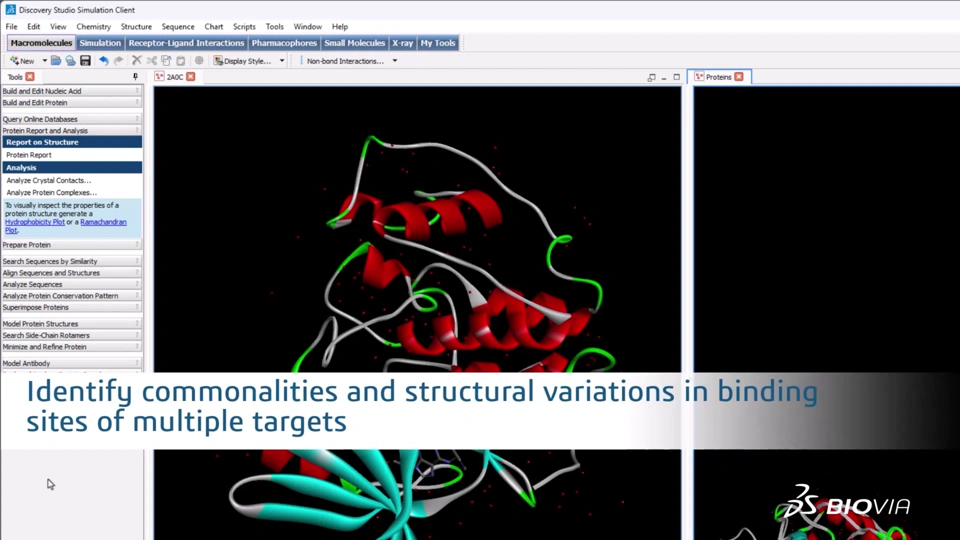The height and width of the screenshot is (540, 960).
Task: Click Analyze Crystal Contacts tool
Action: tap(48, 181)
